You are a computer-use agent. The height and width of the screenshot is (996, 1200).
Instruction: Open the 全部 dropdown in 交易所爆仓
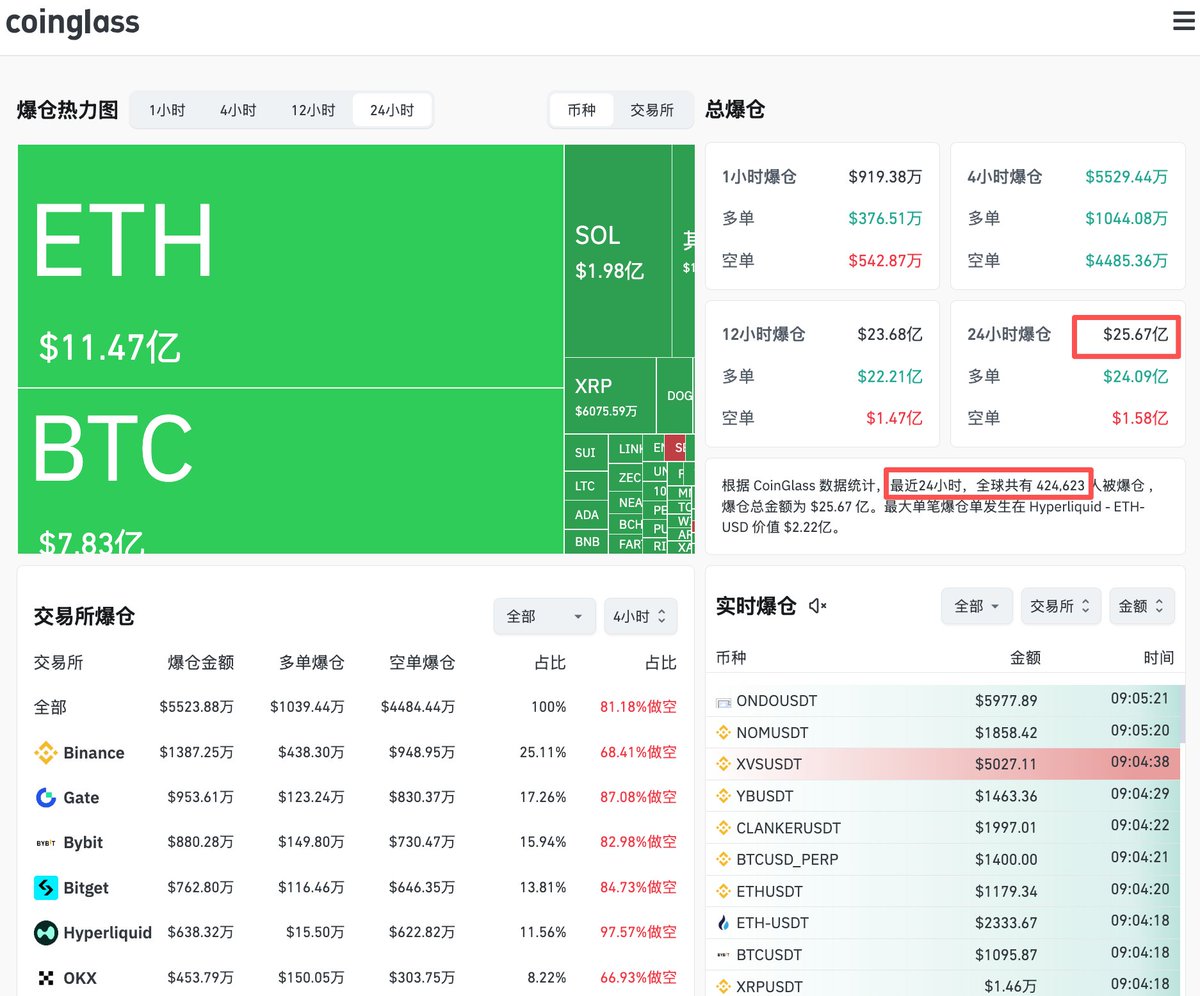point(545,617)
